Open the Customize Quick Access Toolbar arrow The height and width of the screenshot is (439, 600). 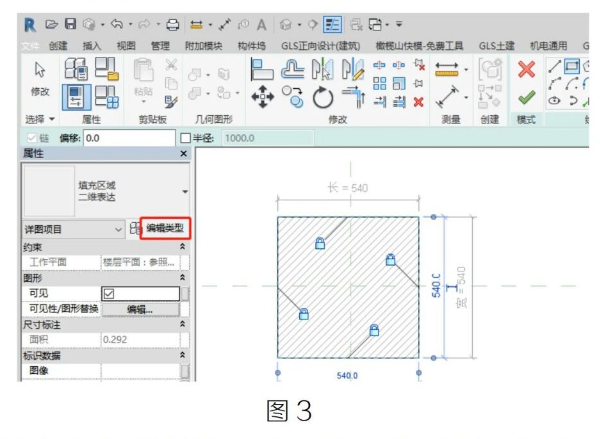coord(399,24)
